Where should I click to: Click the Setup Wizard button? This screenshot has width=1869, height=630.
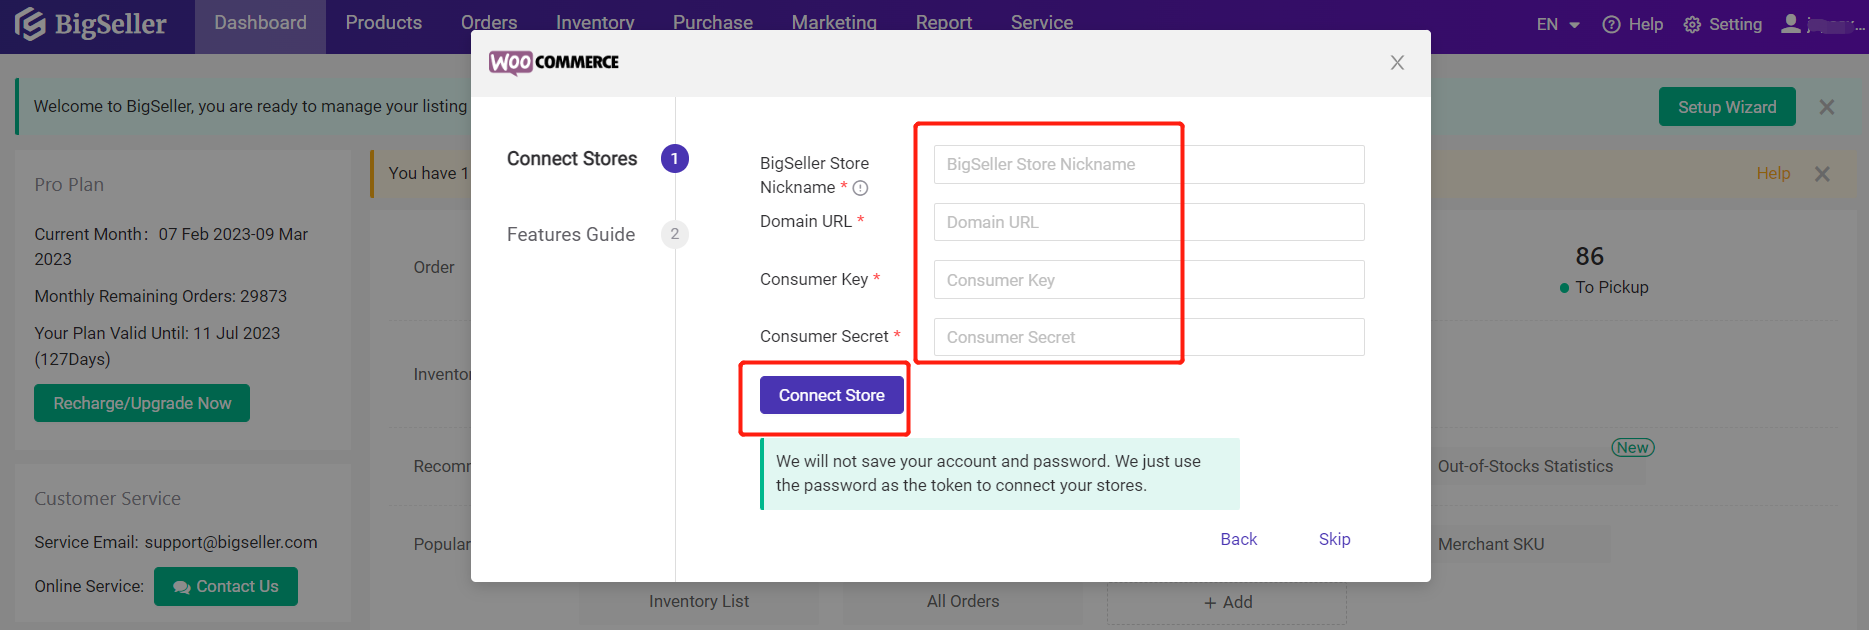click(x=1727, y=107)
